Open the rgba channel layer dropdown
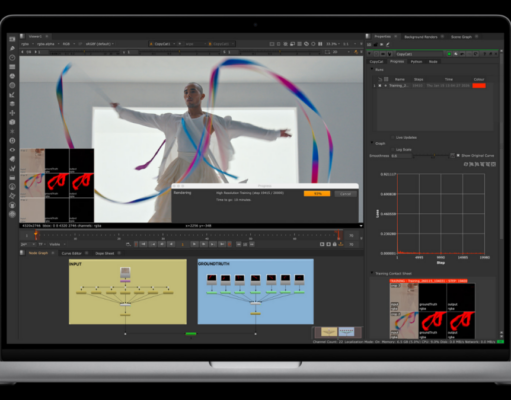511x400 pixels. [x=27, y=44]
